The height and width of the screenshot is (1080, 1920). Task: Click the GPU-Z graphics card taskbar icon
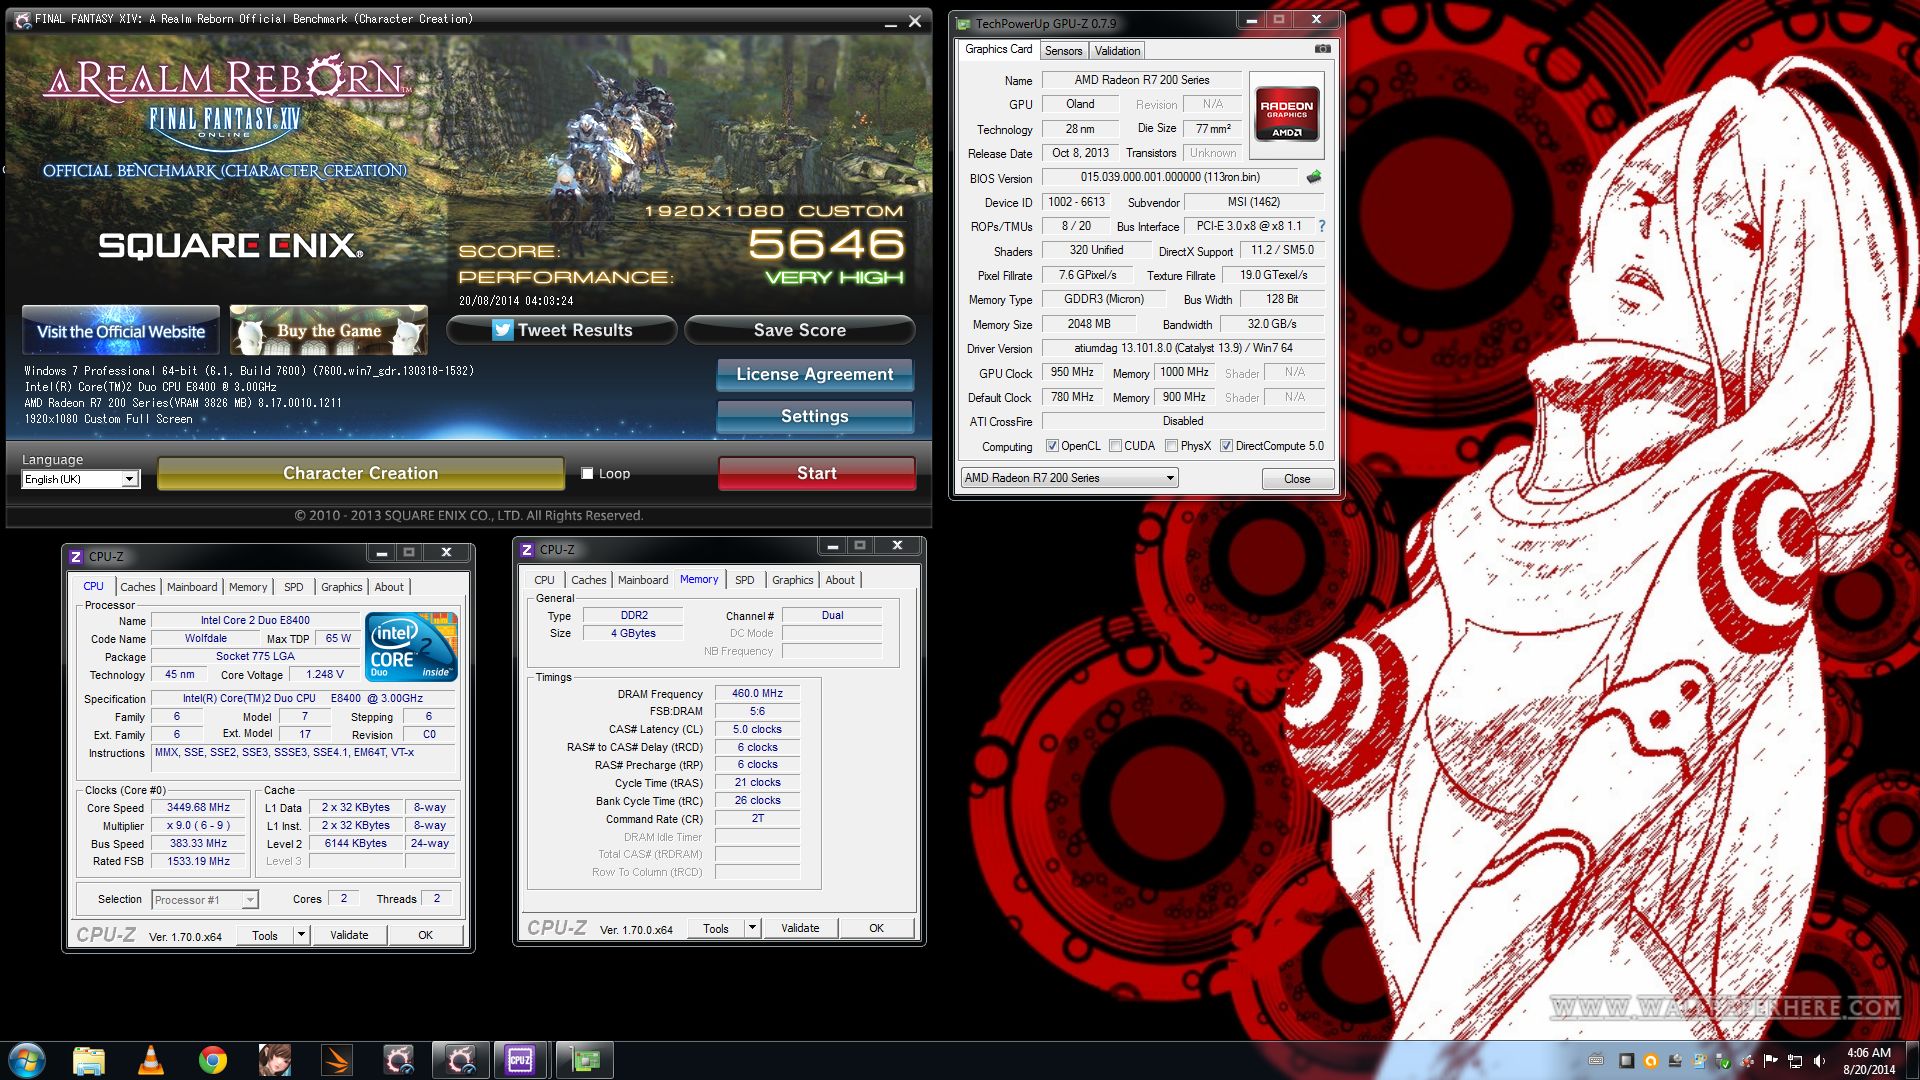coord(584,1060)
